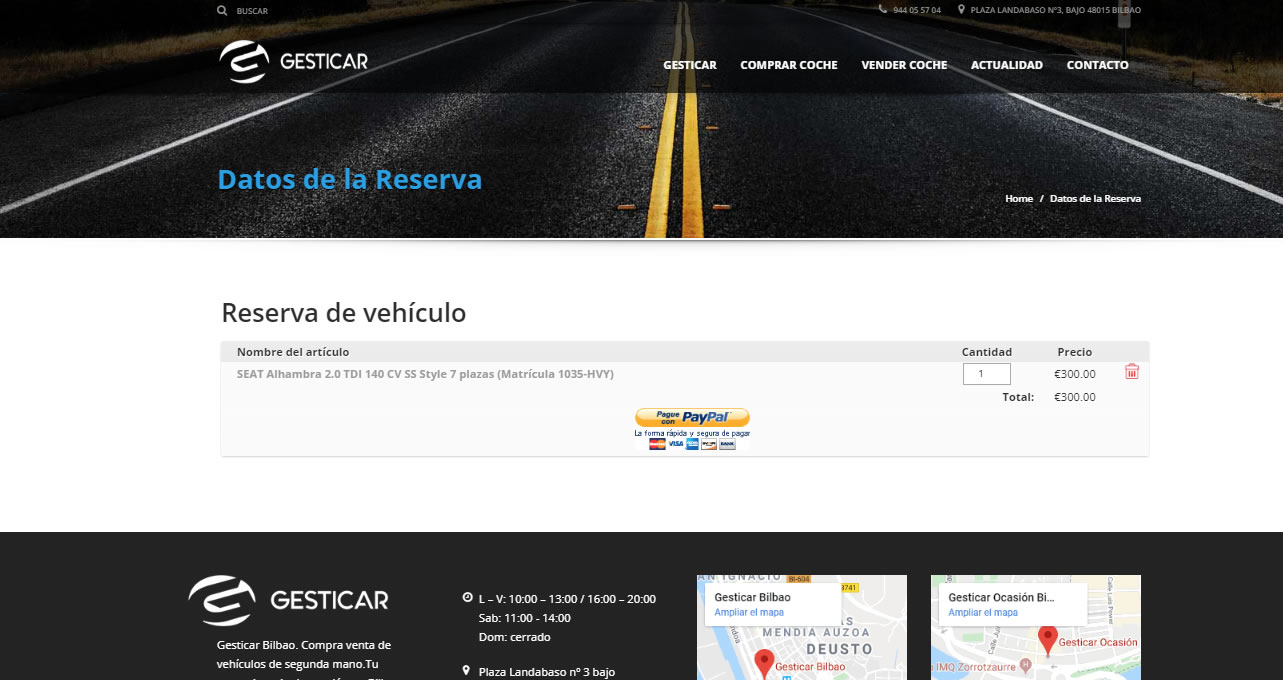This screenshot has height=680, width=1283.
Task: Click the Sab: 11:00 - 14:00 line
Action: click(525, 618)
